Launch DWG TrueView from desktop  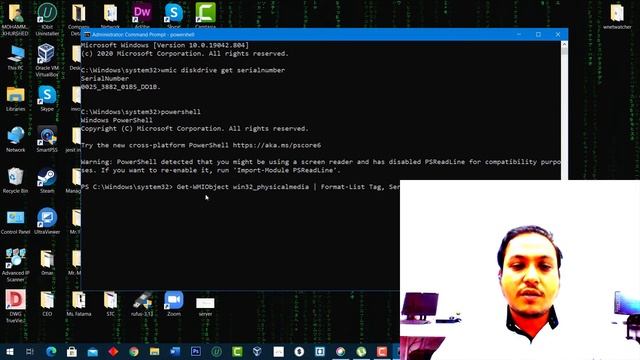click(16, 306)
